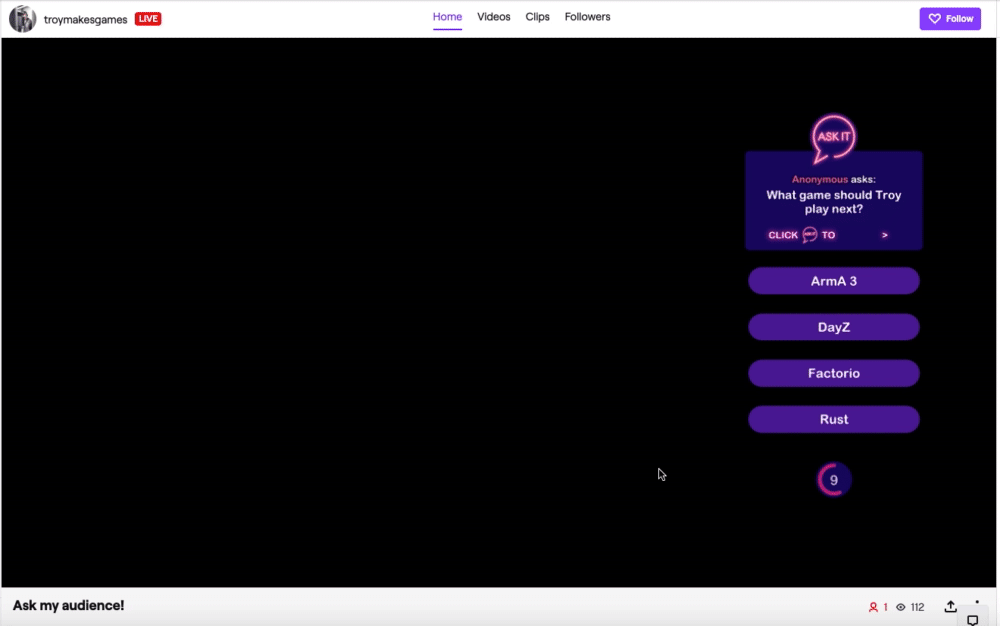The width and height of the screenshot is (1000, 626).
Task: Open the Home tab
Action: 447,17
